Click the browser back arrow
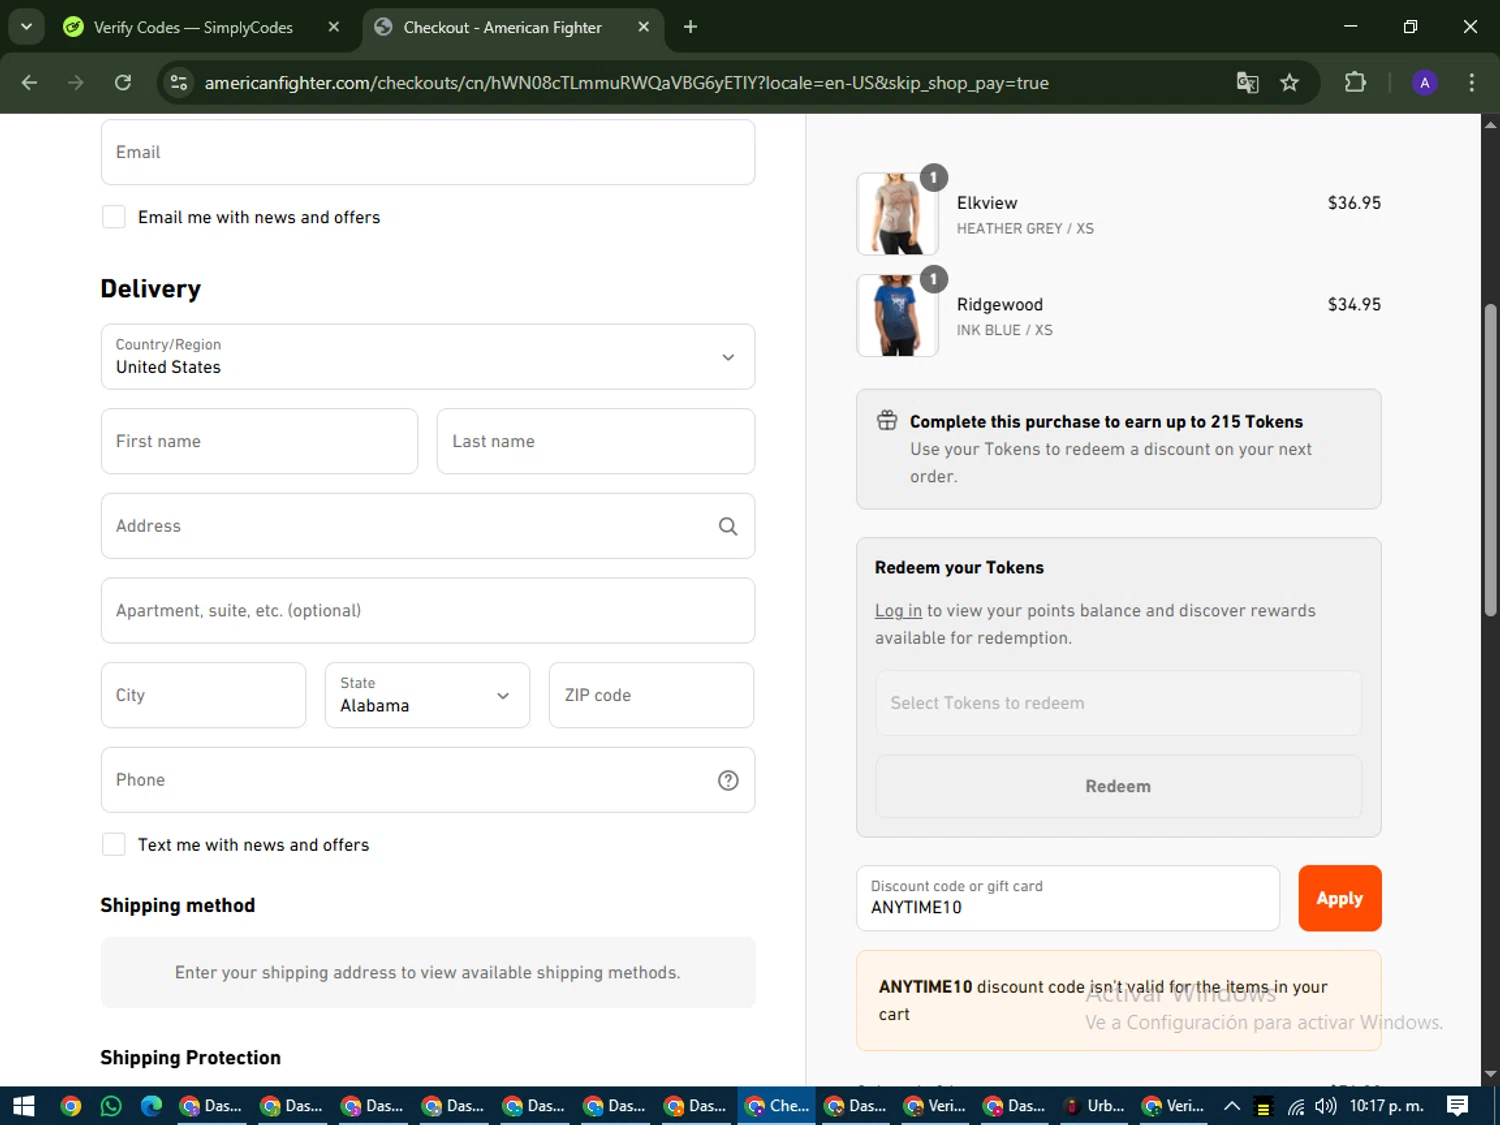 [29, 83]
